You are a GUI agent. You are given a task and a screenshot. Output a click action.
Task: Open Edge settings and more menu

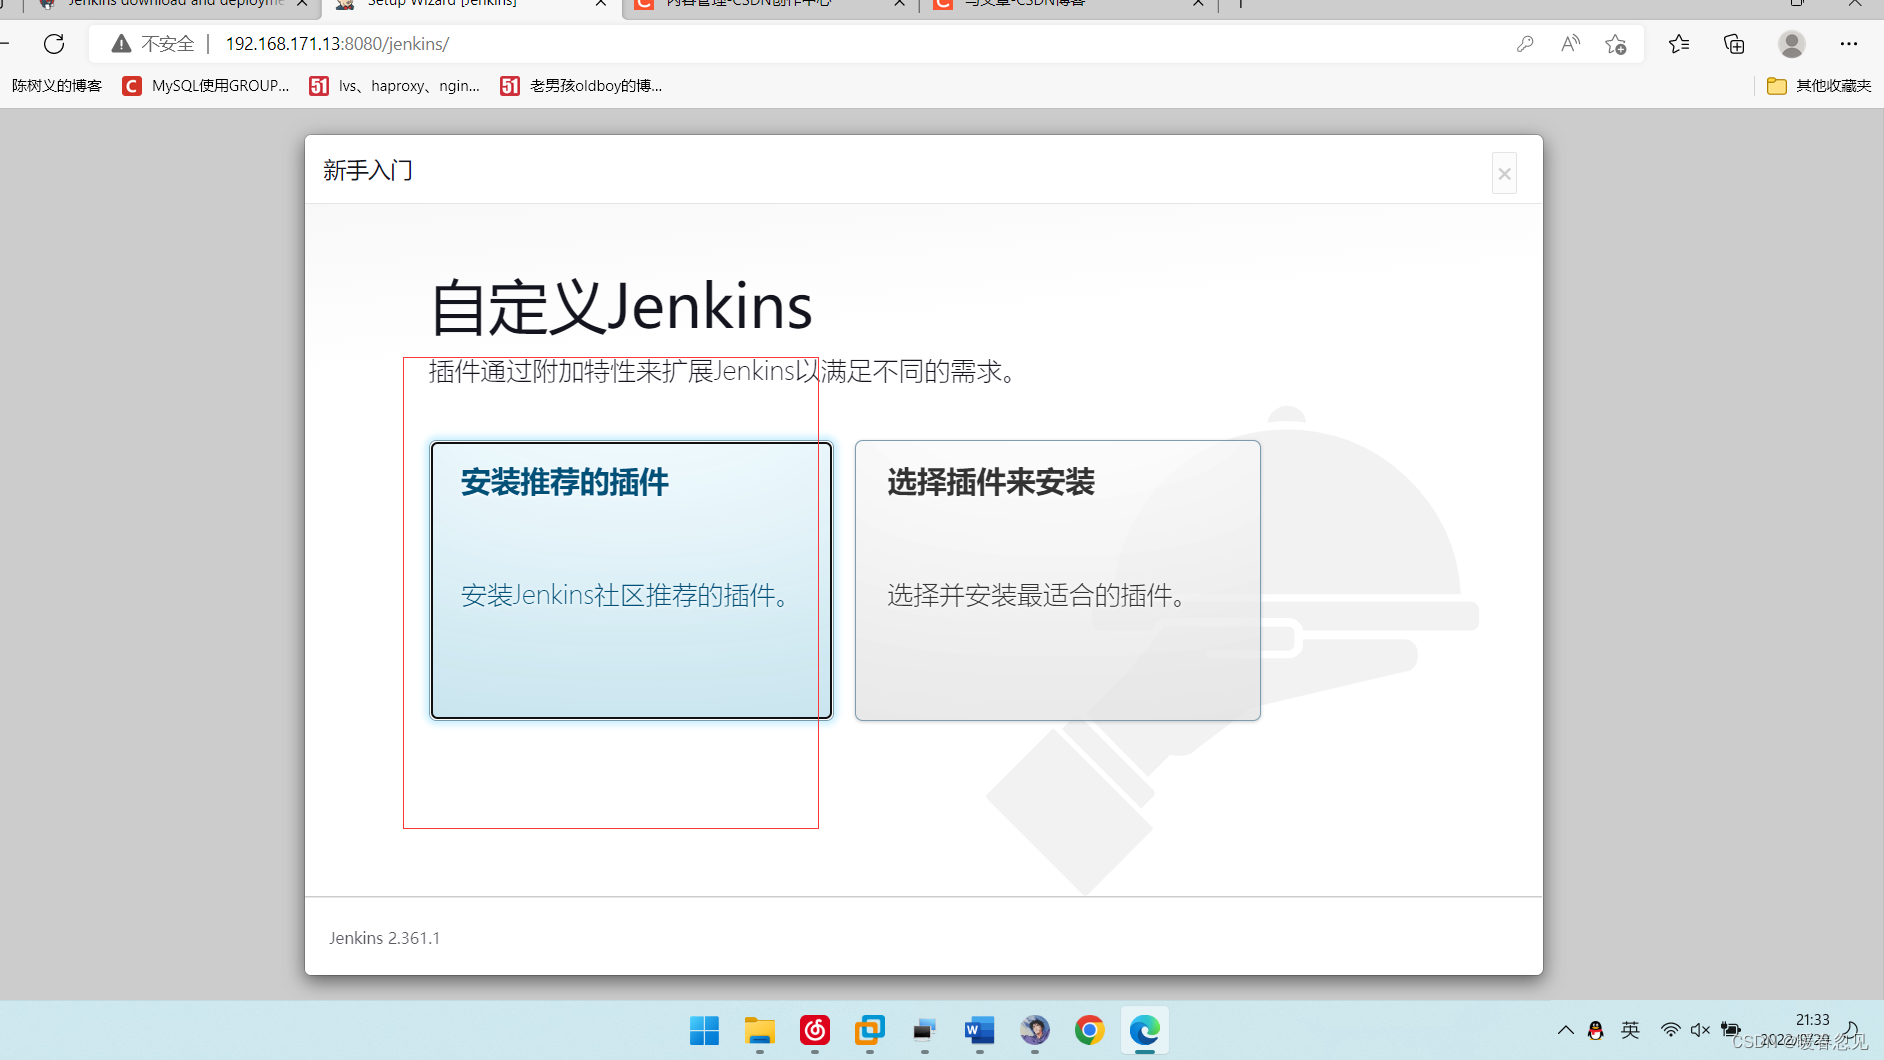tap(1849, 44)
